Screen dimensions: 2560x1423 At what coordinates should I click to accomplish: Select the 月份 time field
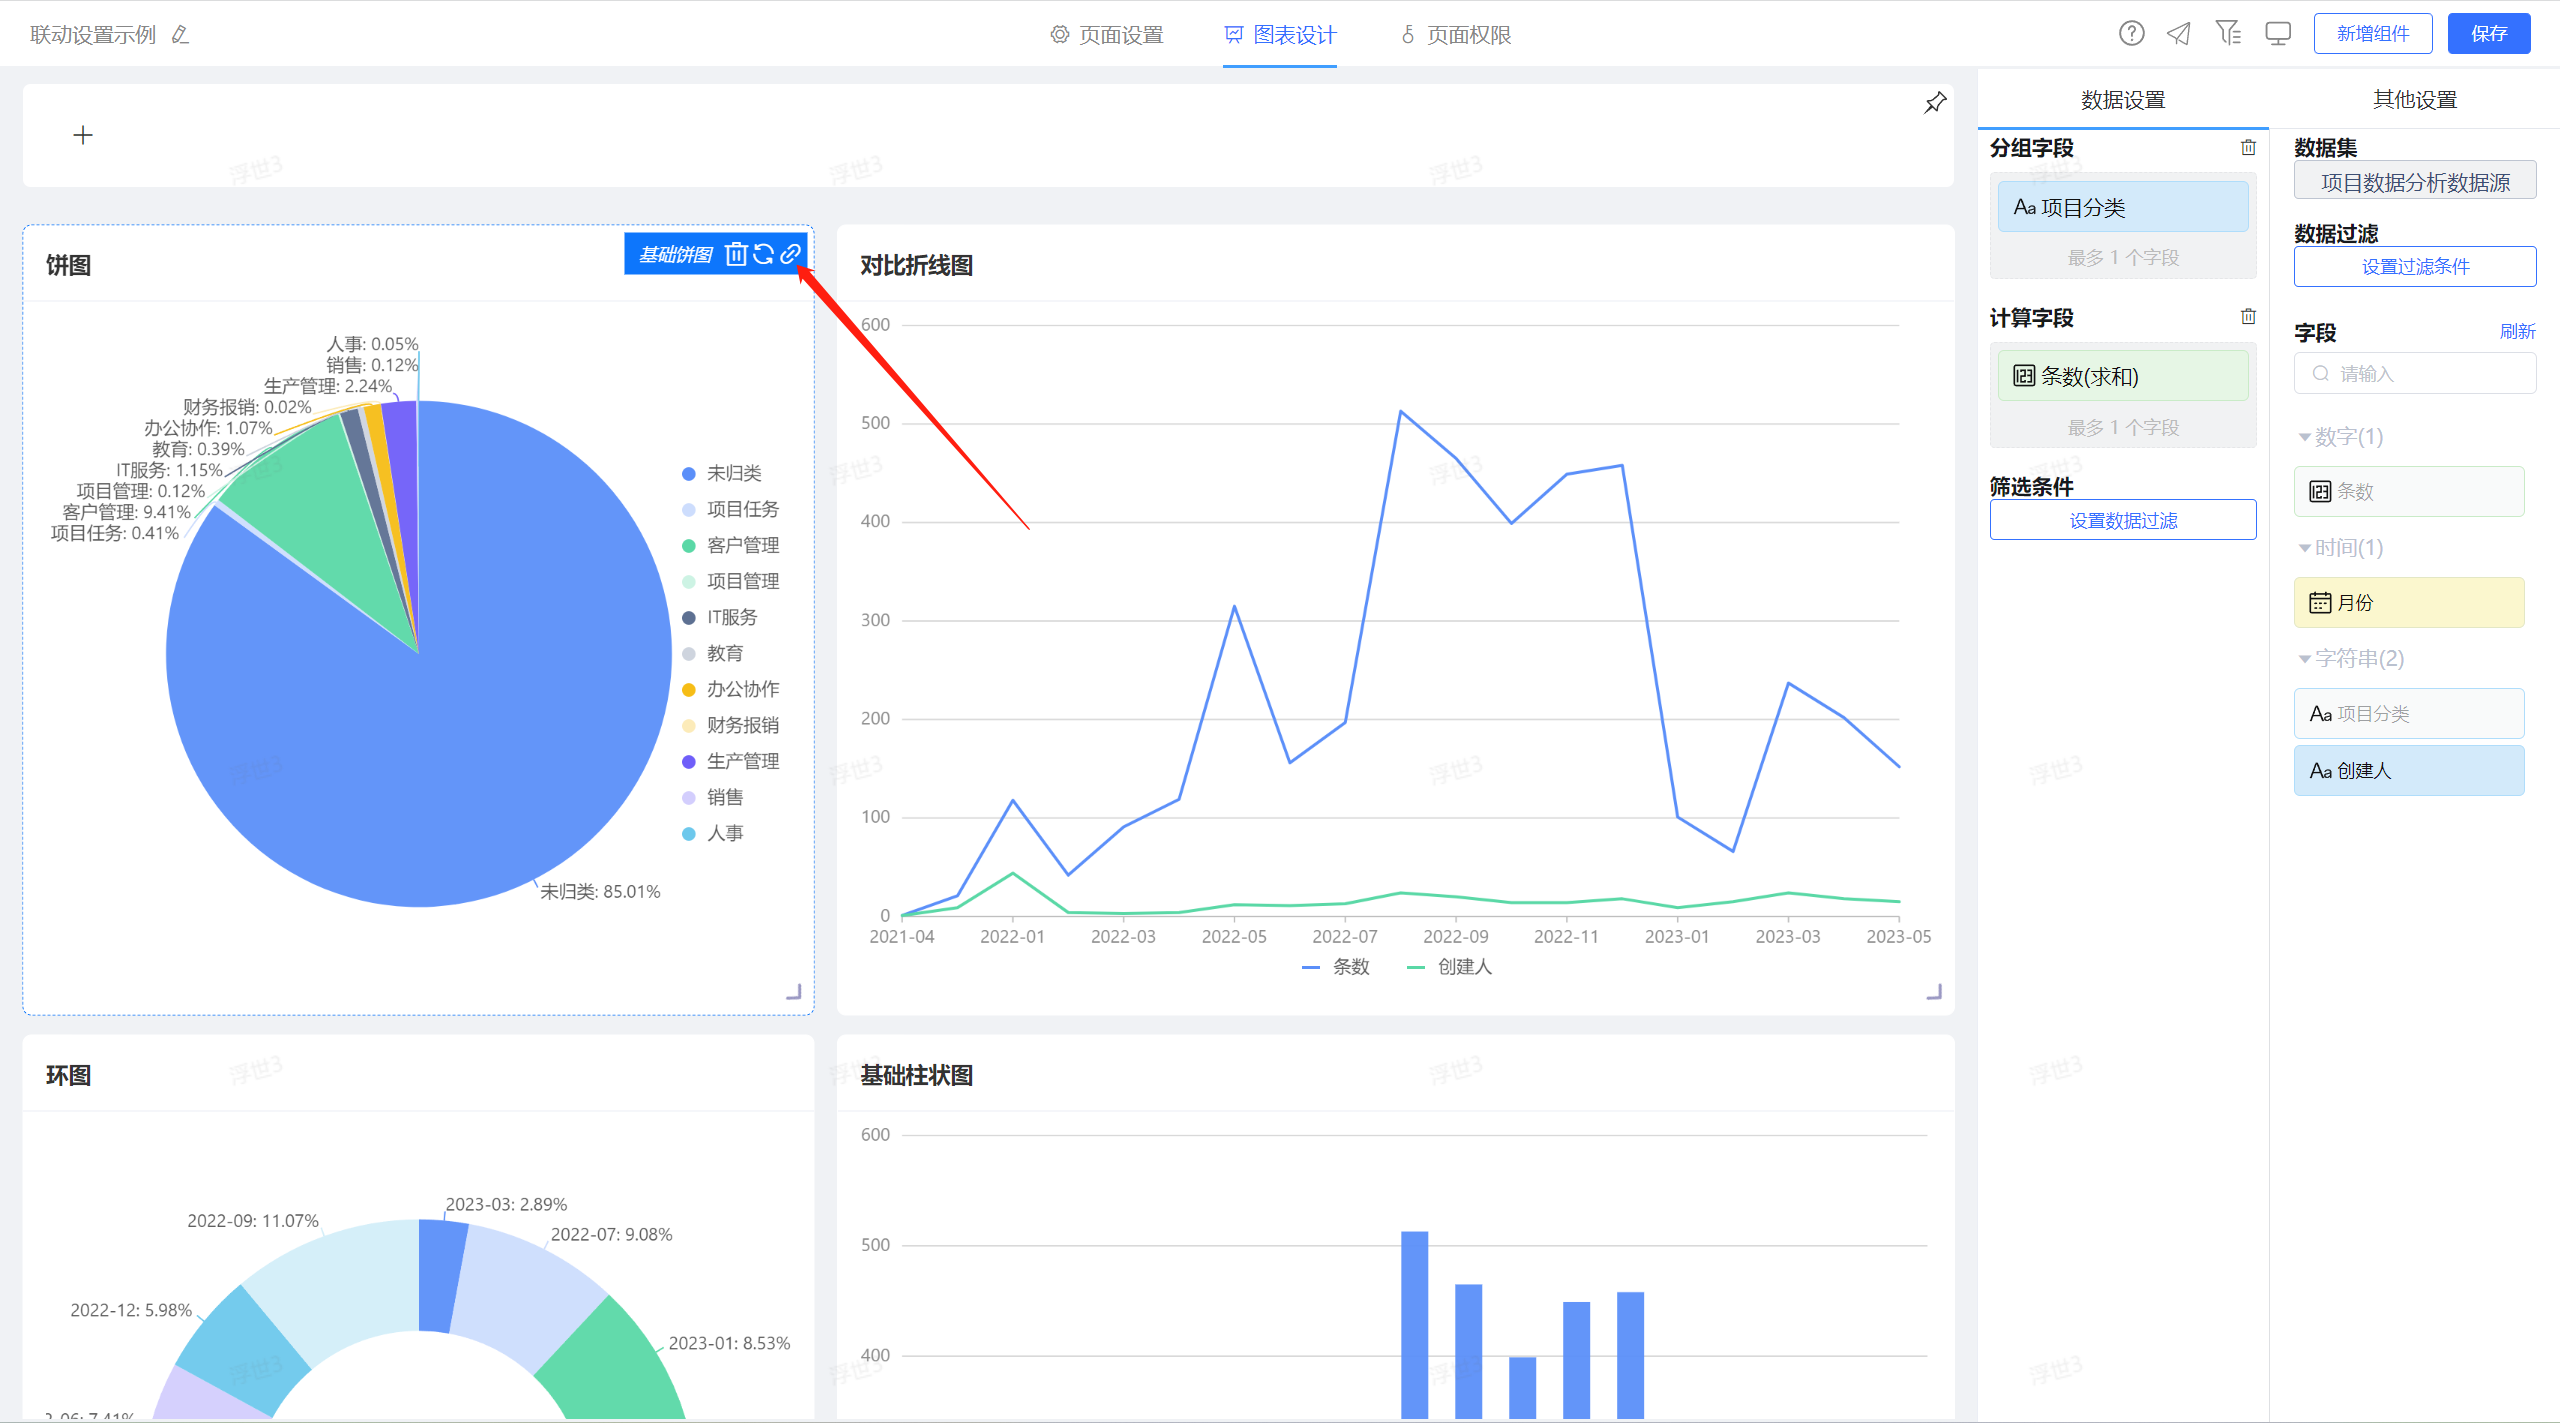click(x=2409, y=603)
